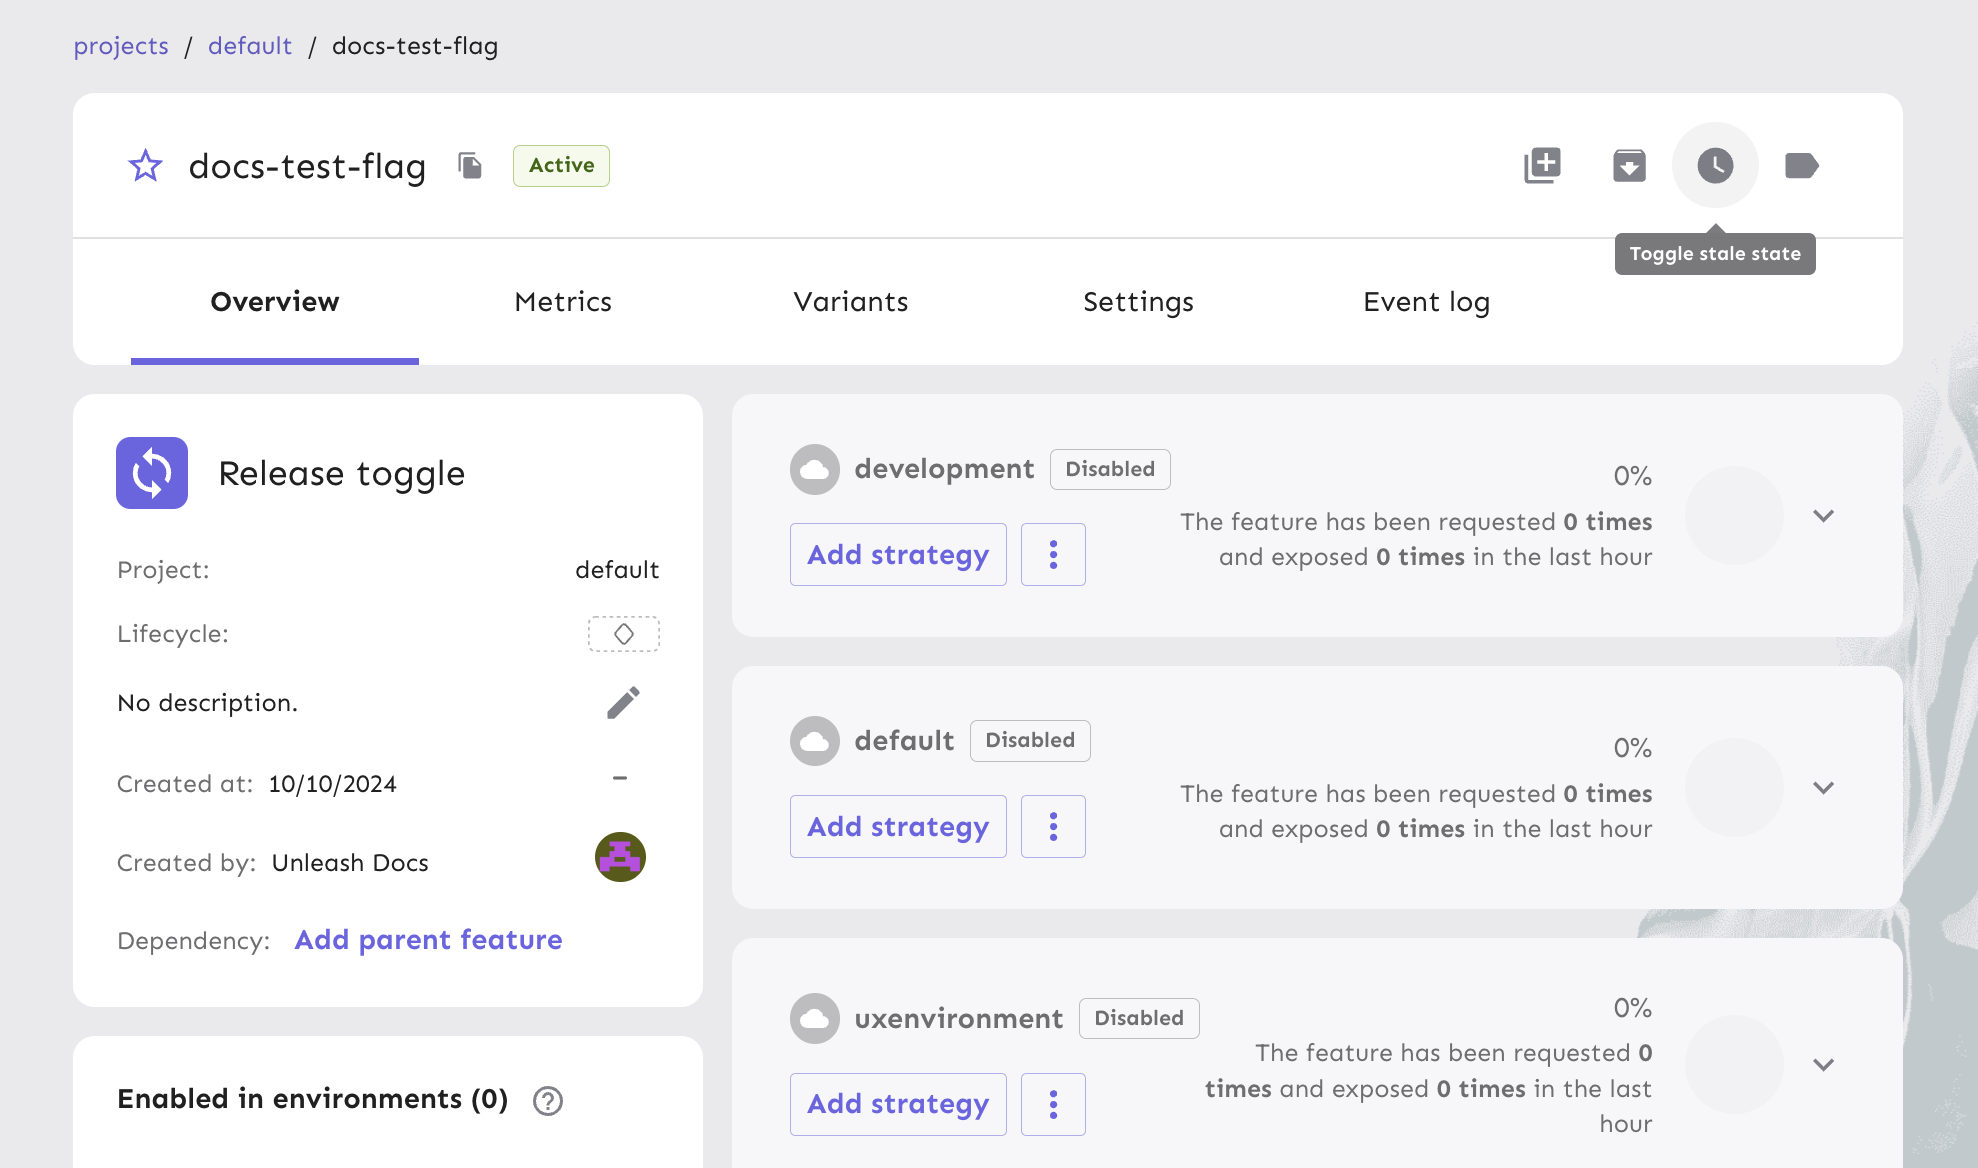Viewport: 1978px width, 1168px height.
Task: Click the star/favorite icon for docs-test-flag
Action: [x=145, y=164]
